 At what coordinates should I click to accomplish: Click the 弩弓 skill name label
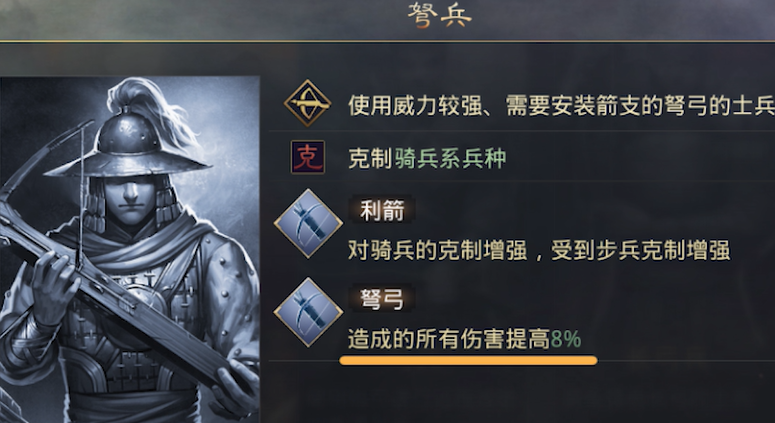pos(382,298)
